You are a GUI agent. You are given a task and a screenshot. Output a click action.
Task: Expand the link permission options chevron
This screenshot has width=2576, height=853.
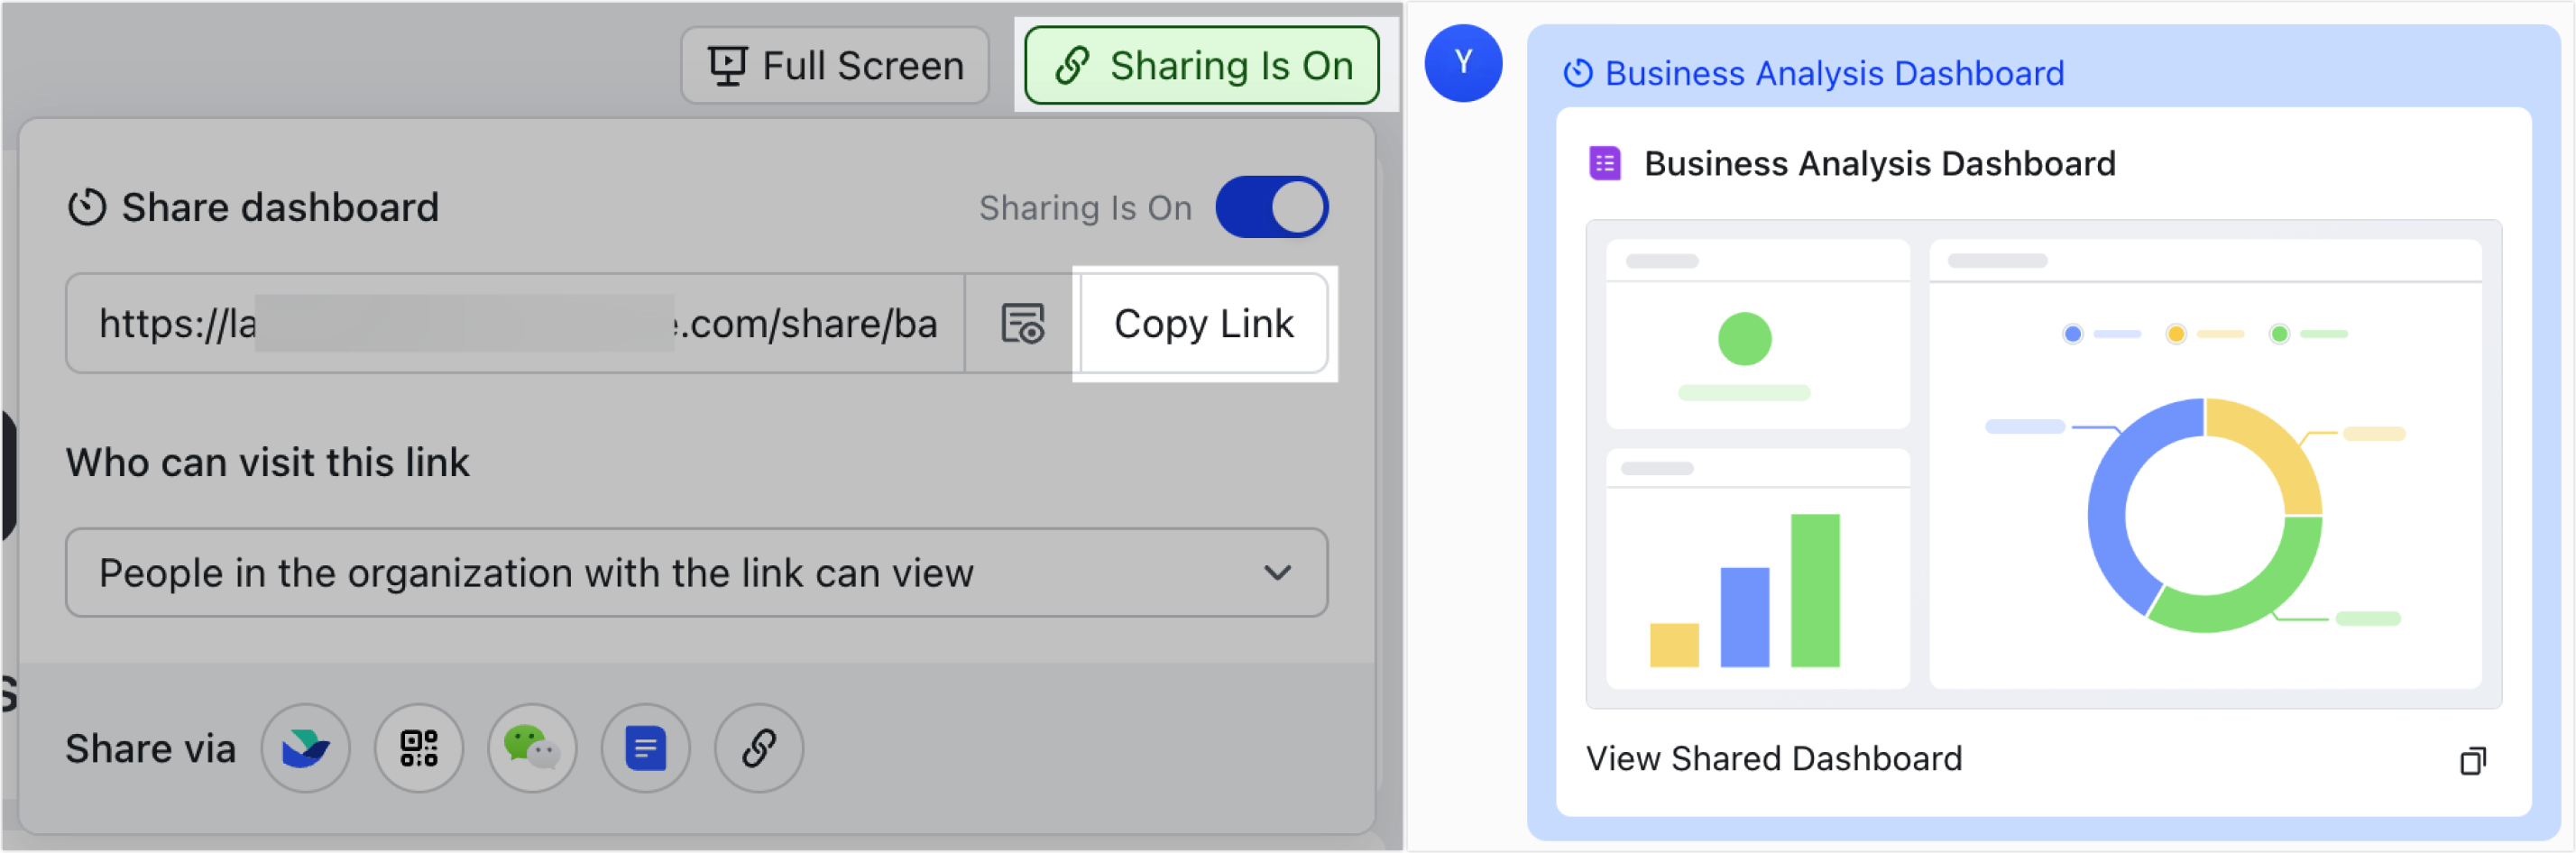(x=1277, y=572)
